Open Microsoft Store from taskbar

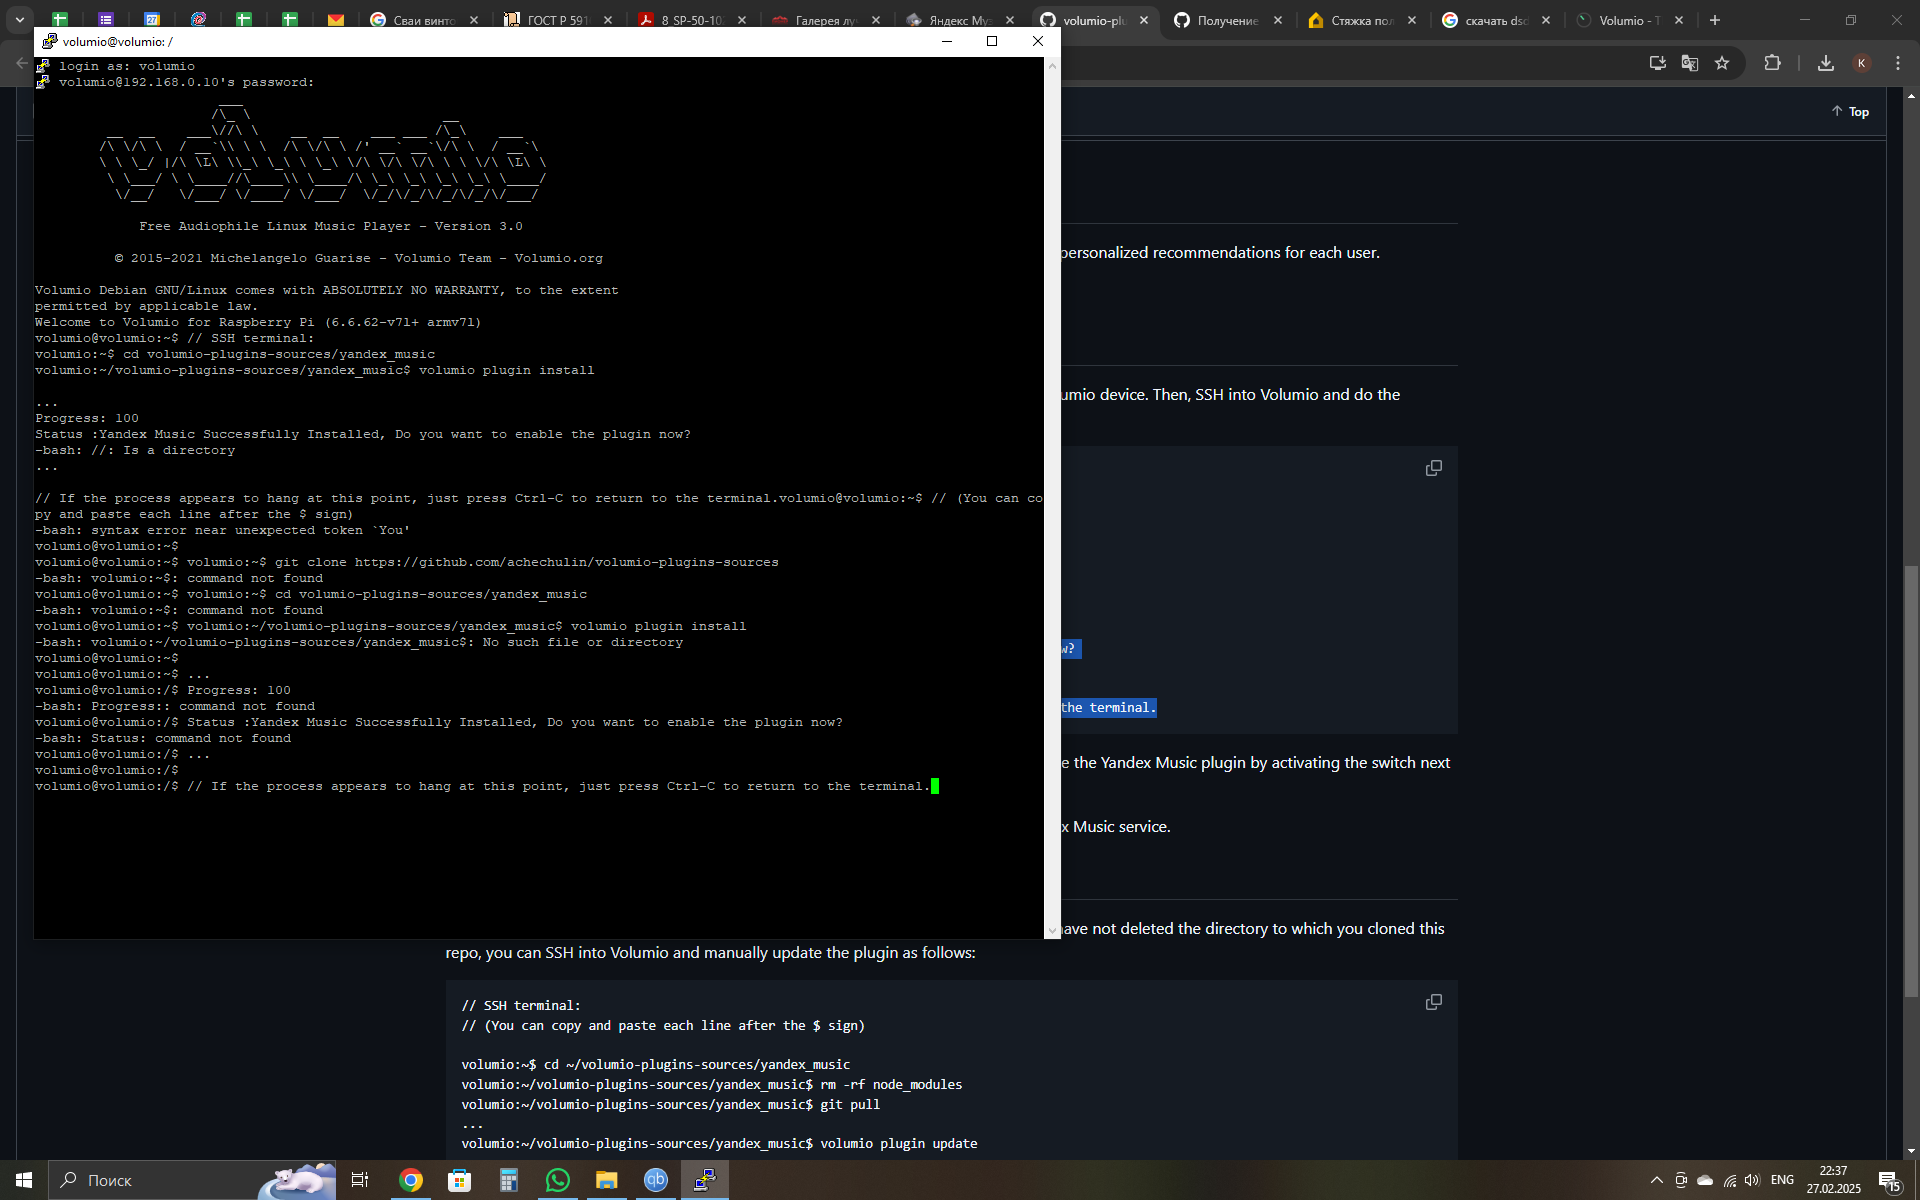click(460, 1180)
